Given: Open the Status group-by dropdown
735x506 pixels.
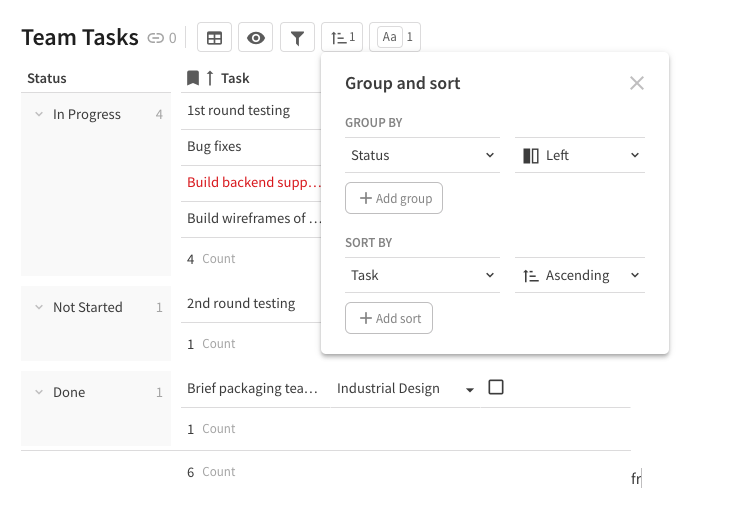Looking at the screenshot, I should [x=422, y=155].
